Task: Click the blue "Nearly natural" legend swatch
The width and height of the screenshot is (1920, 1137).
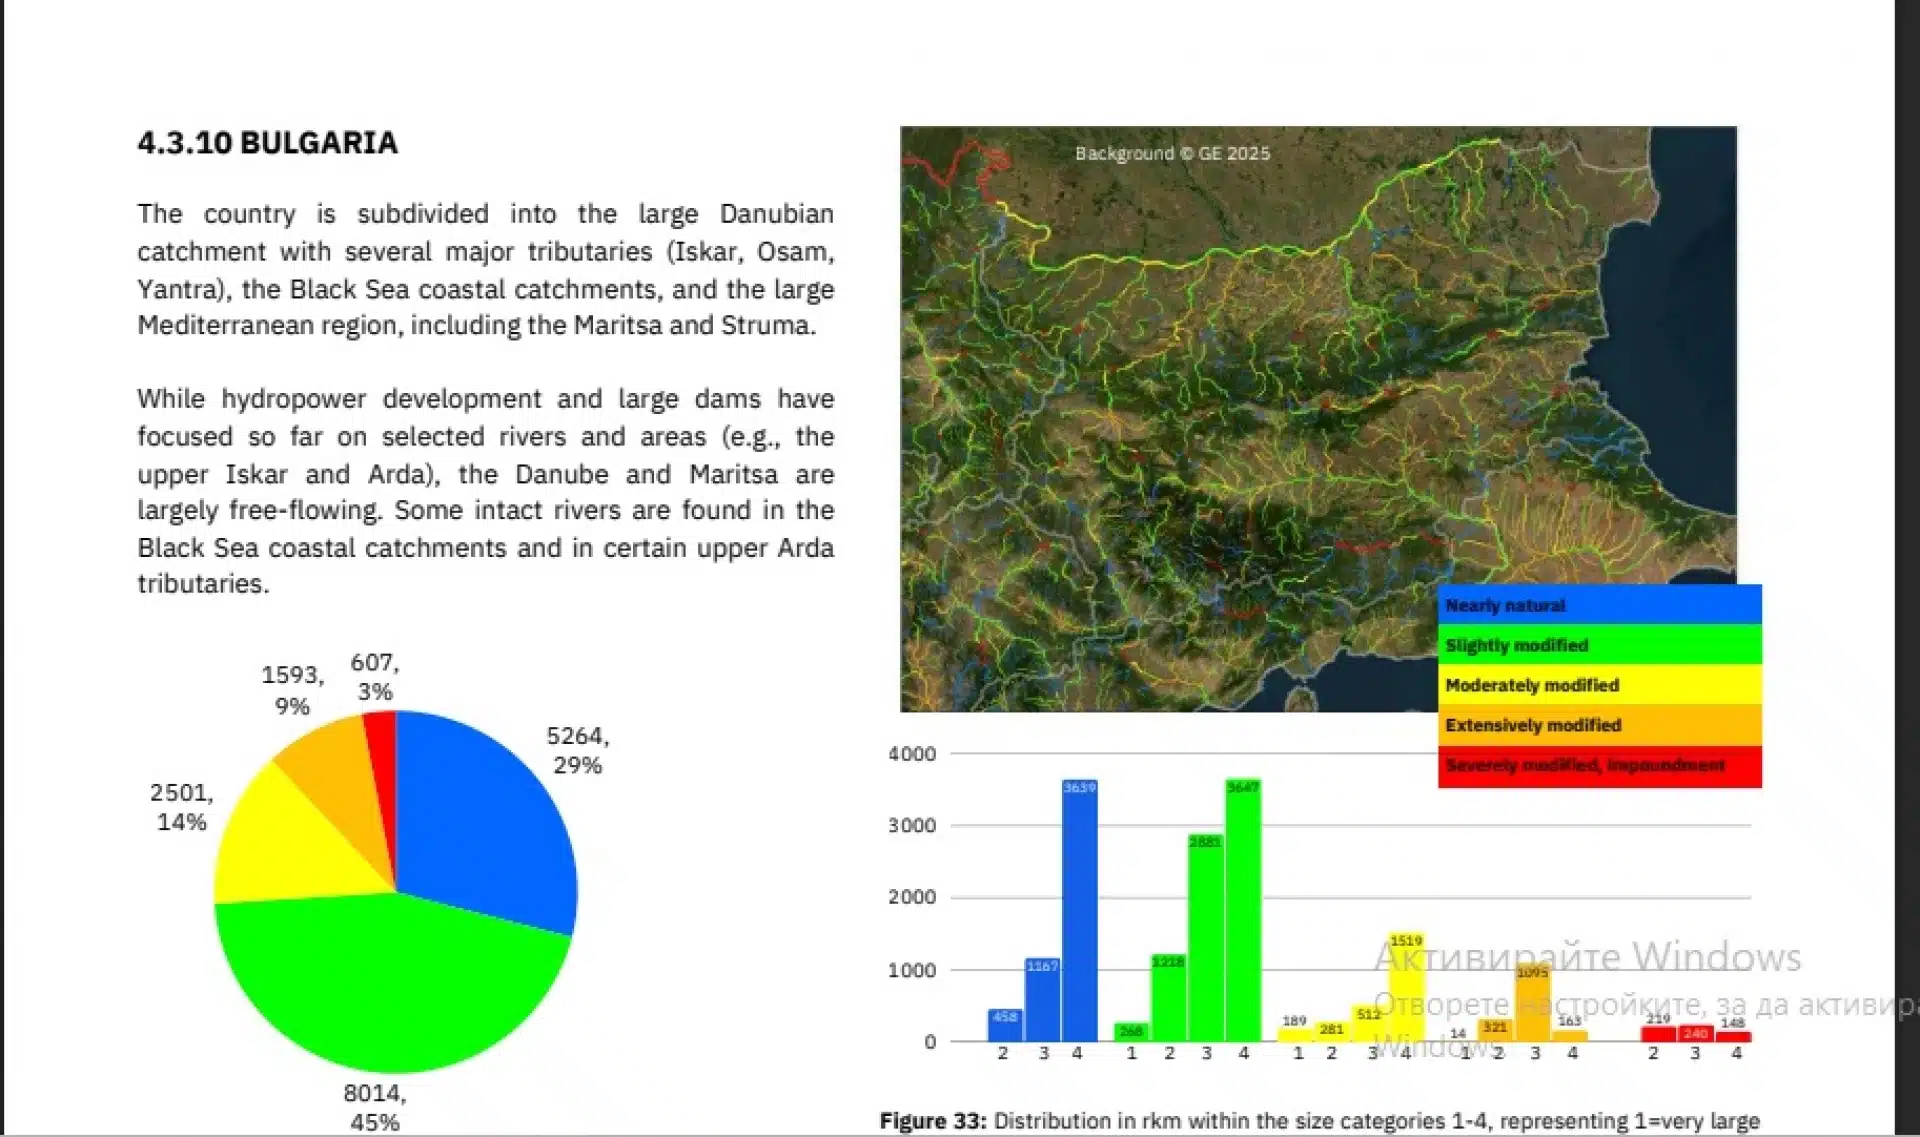Action: pos(1599,605)
